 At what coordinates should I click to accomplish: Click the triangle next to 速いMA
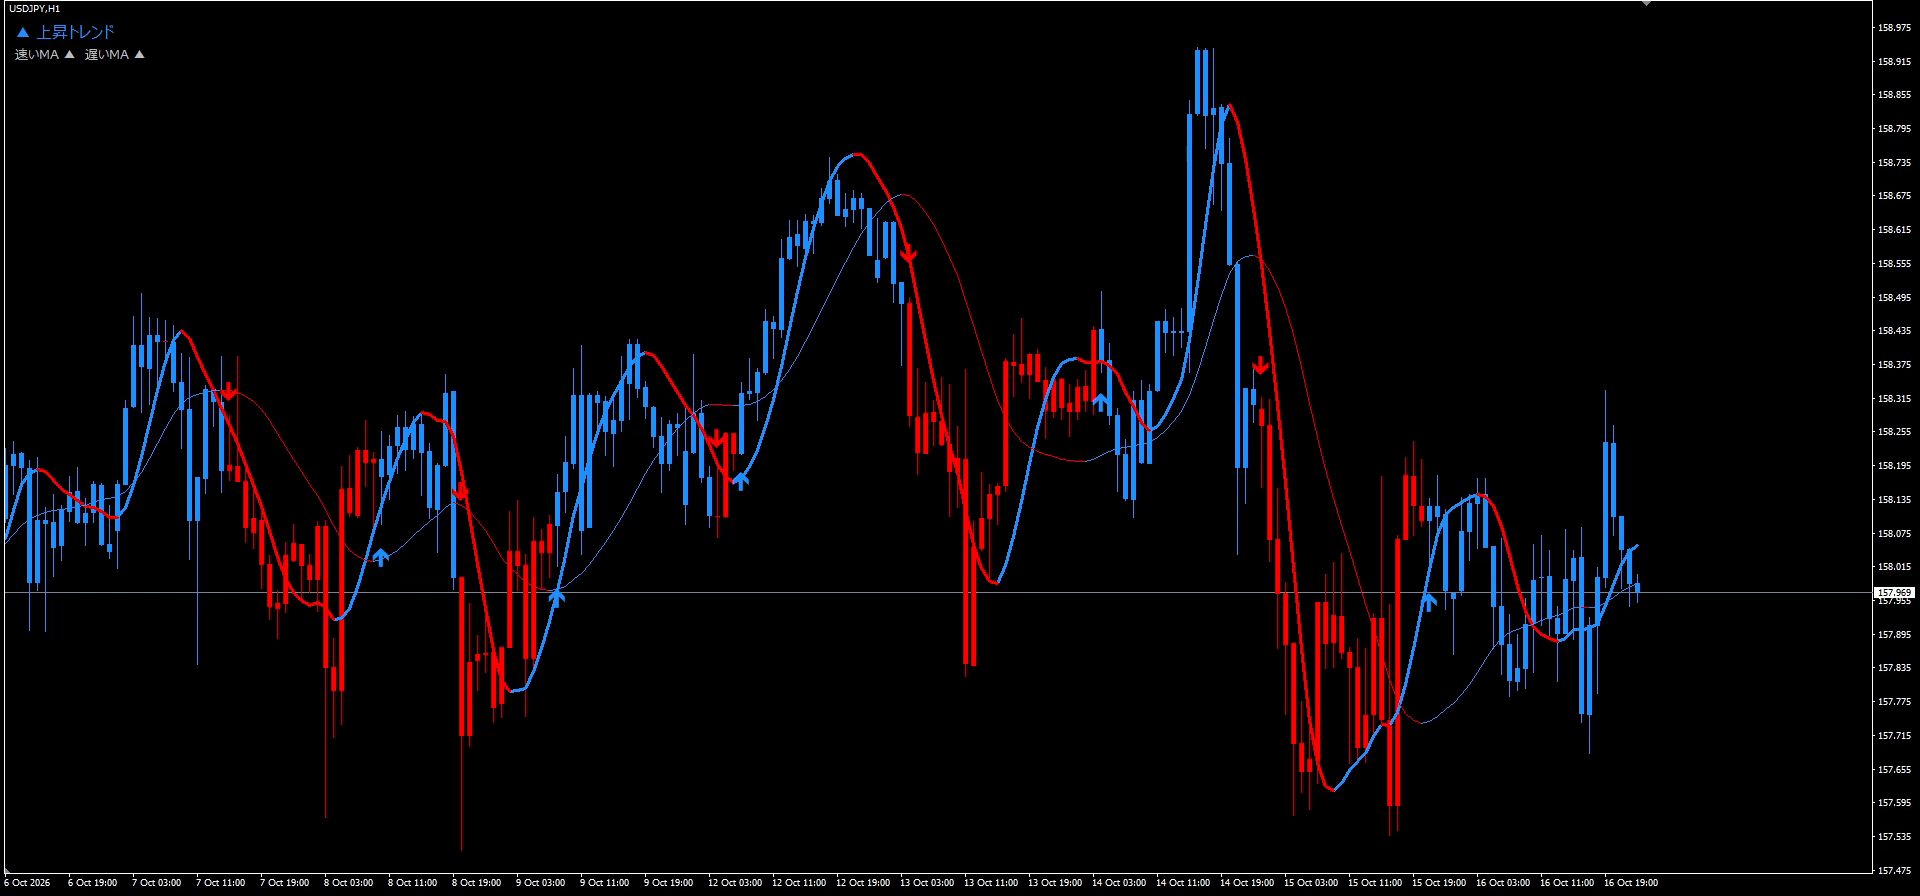(69, 55)
